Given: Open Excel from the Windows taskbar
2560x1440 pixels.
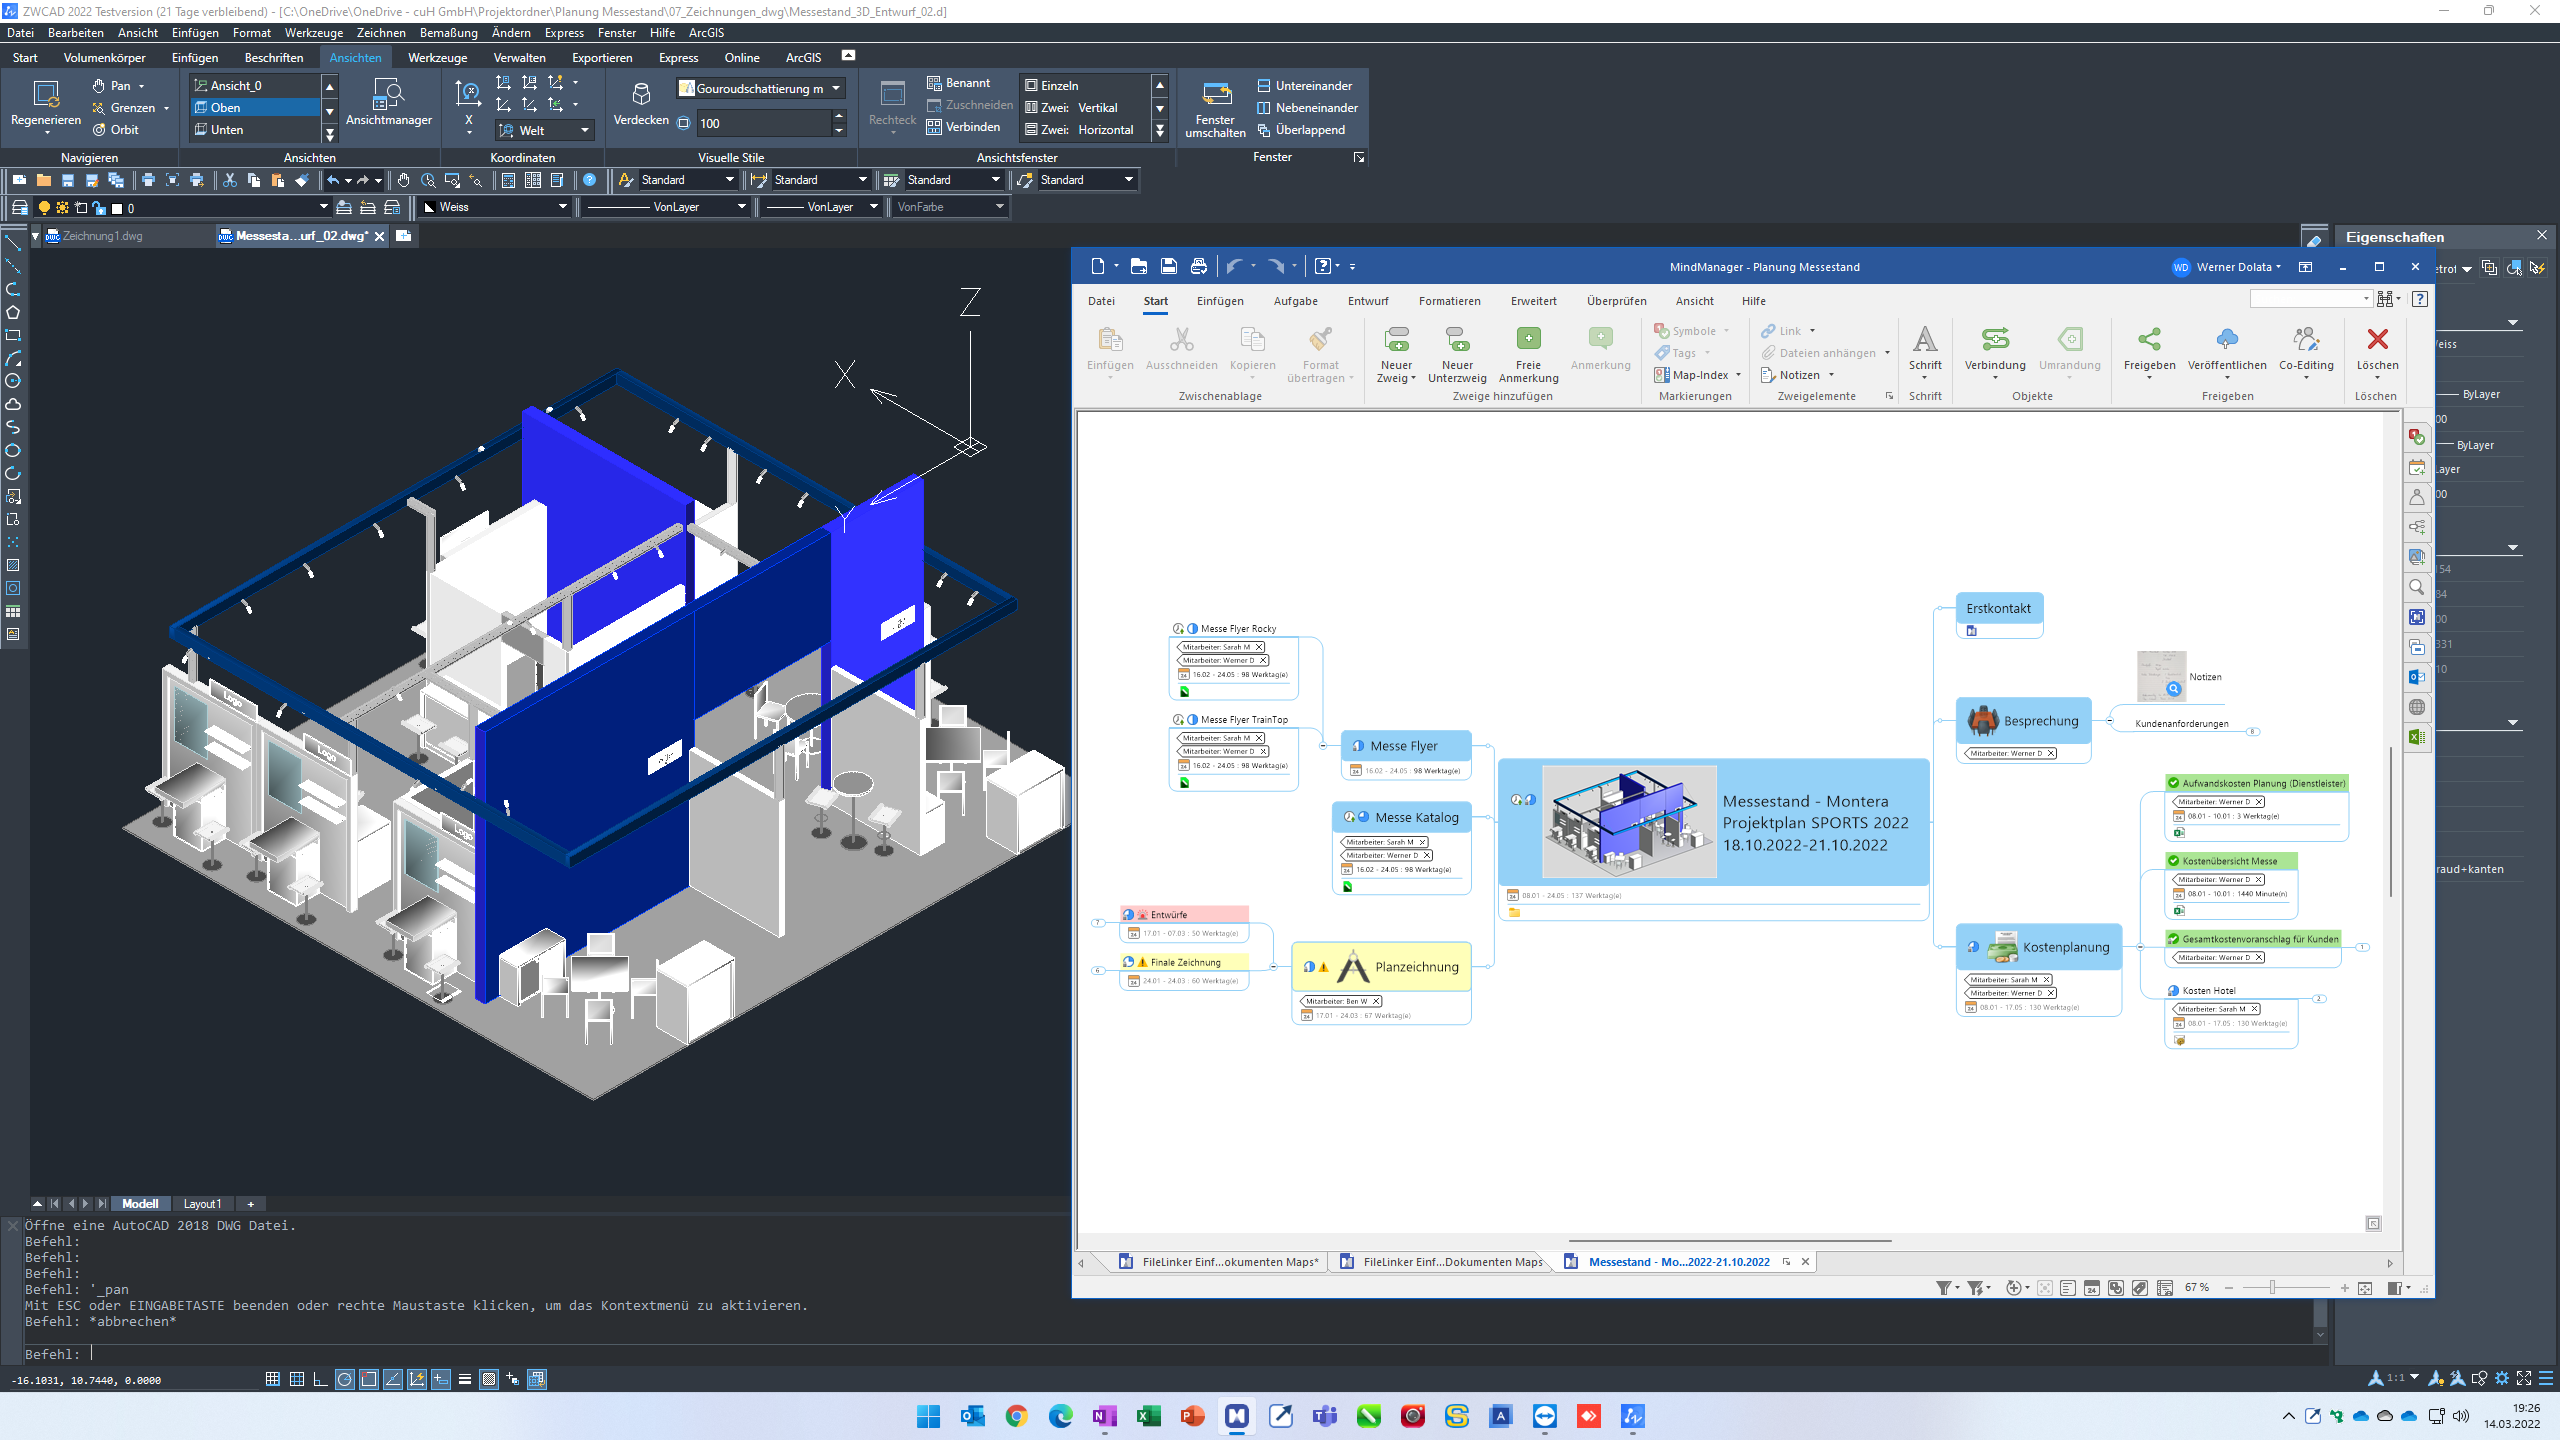Looking at the screenshot, I should pyautogui.click(x=1149, y=1416).
